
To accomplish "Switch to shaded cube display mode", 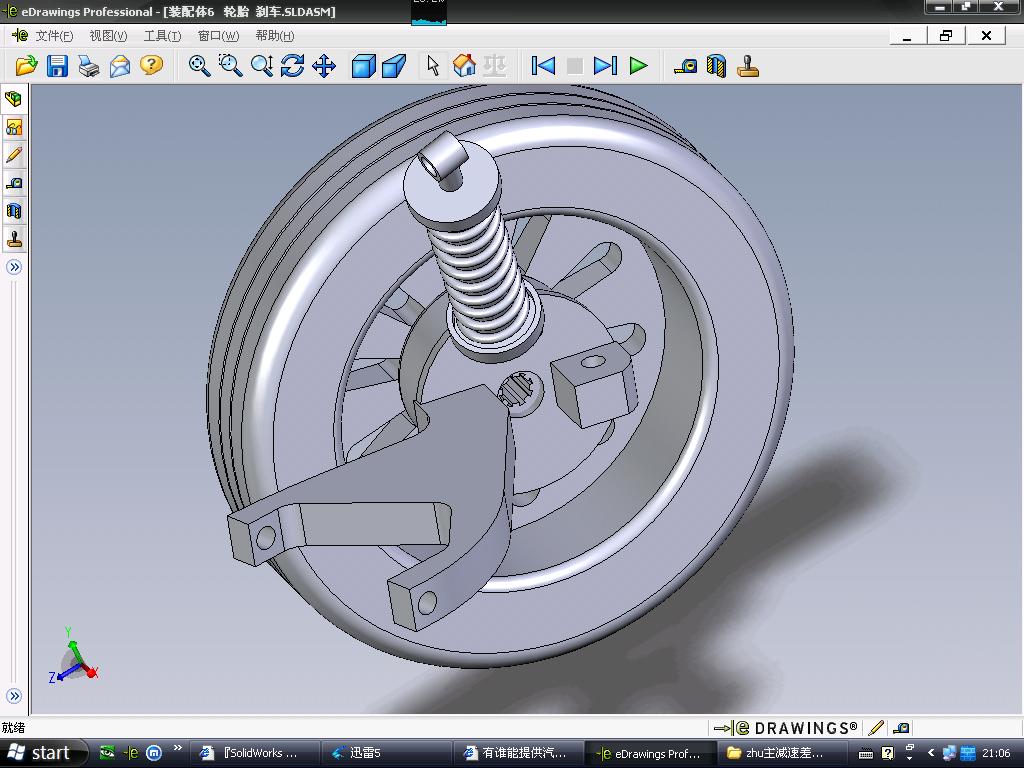I will click(x=363, y=66).
